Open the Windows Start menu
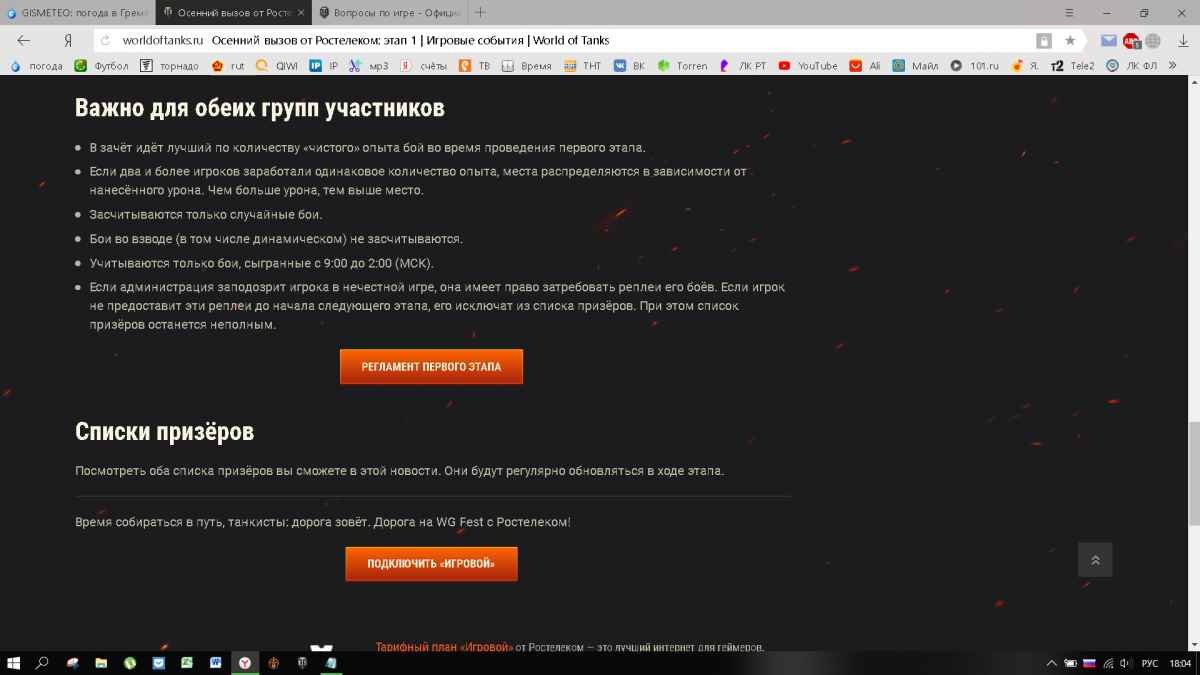 [14, 663]
